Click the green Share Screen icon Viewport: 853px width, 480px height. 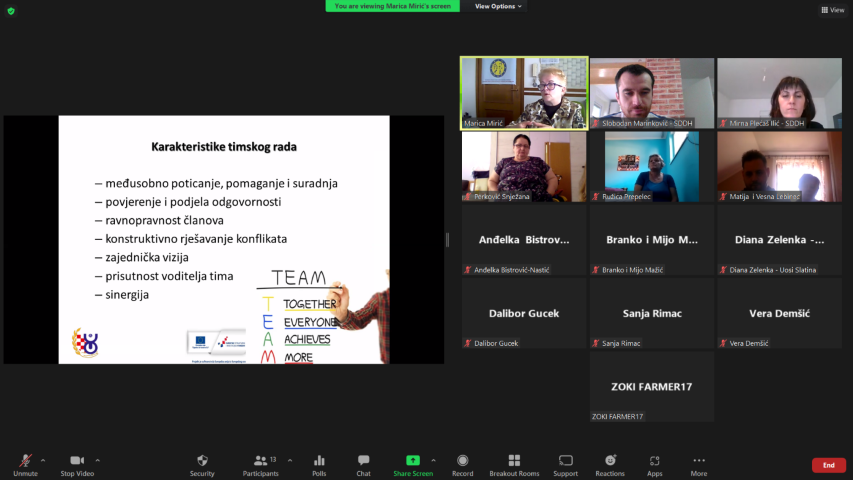pyautogui.click(x=413, y=461)
